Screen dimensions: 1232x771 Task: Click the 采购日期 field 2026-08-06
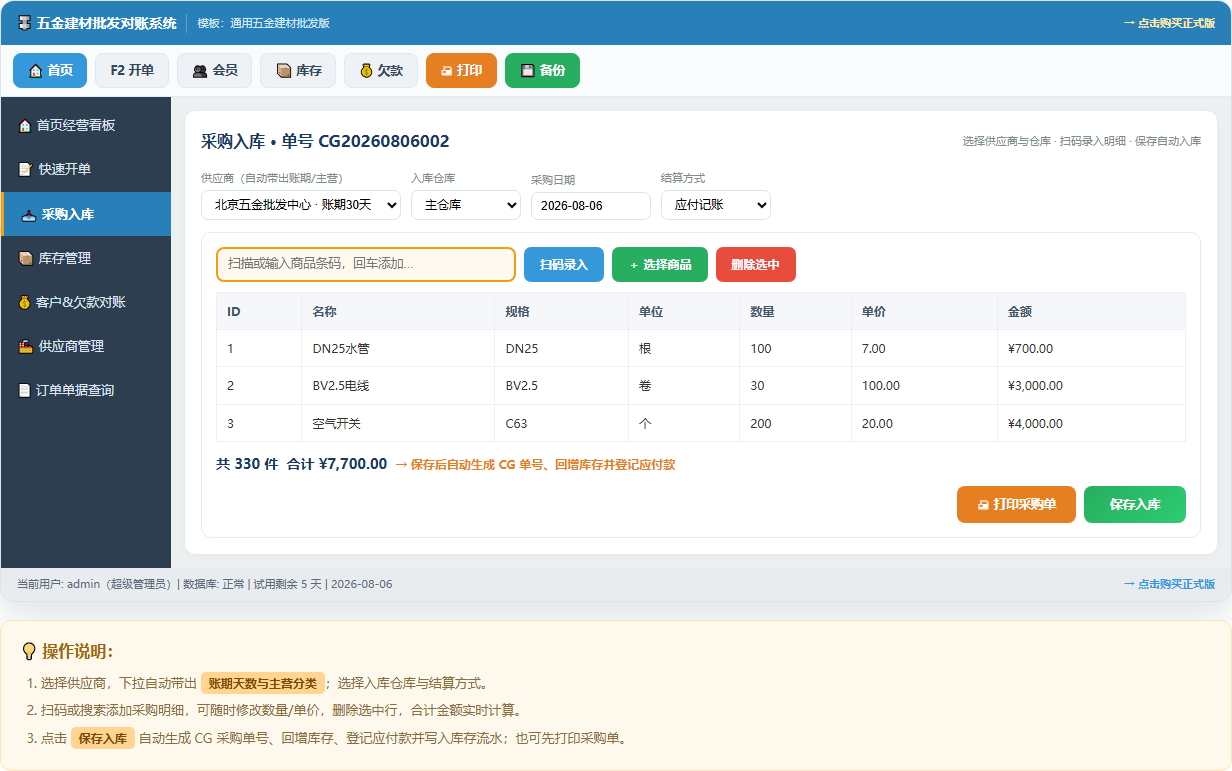coord(591,206)
